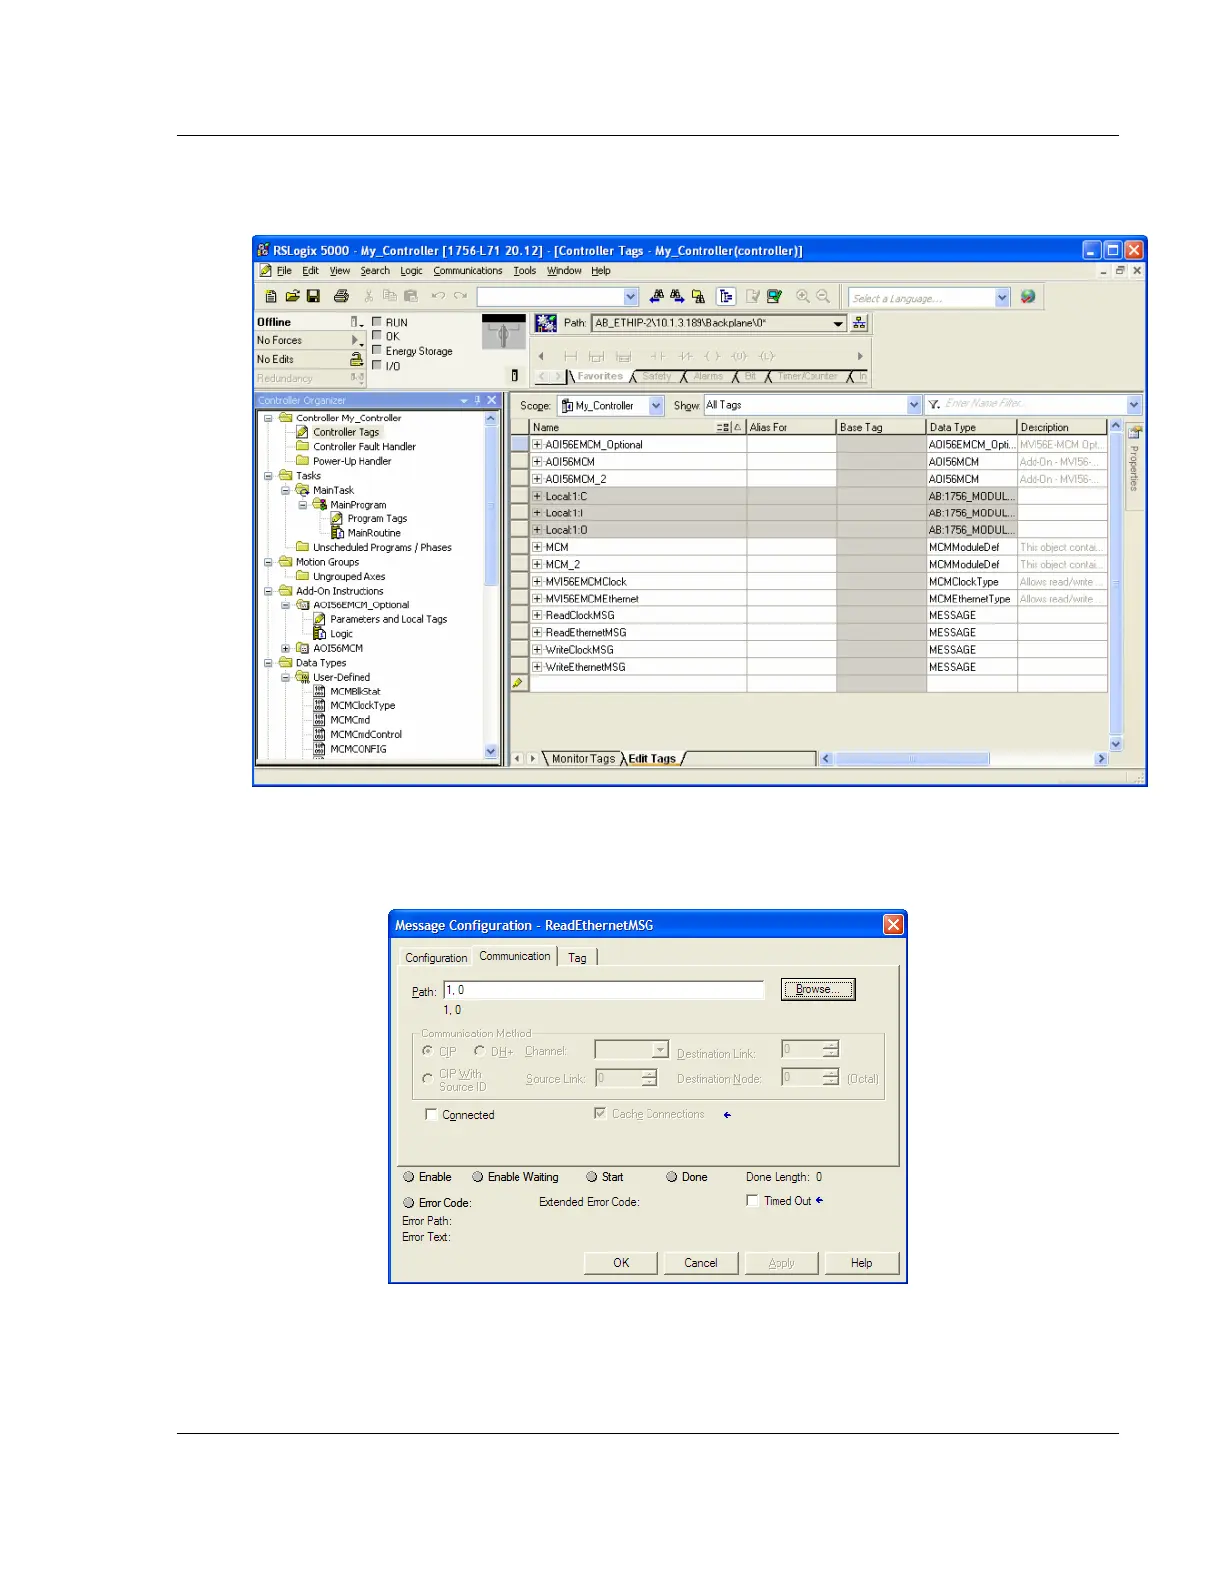Click the RUN status indicator box

pos(377,322)
